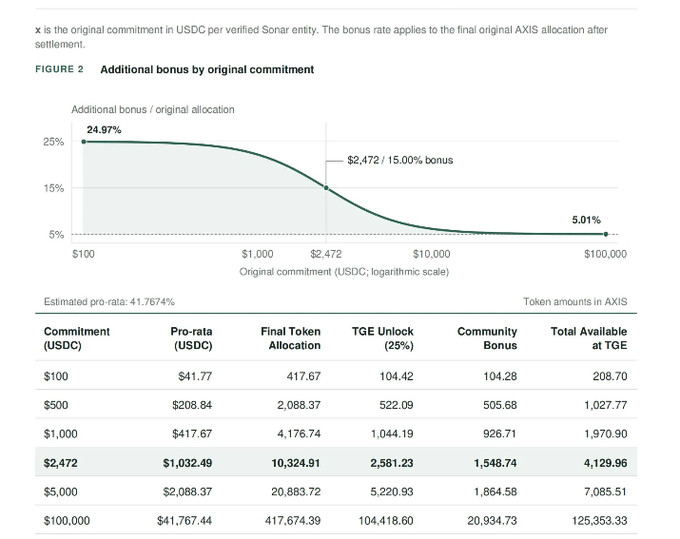Click the '$5,000' commitment cell
This screenshot has width=680, height=539.
(61, 492)
